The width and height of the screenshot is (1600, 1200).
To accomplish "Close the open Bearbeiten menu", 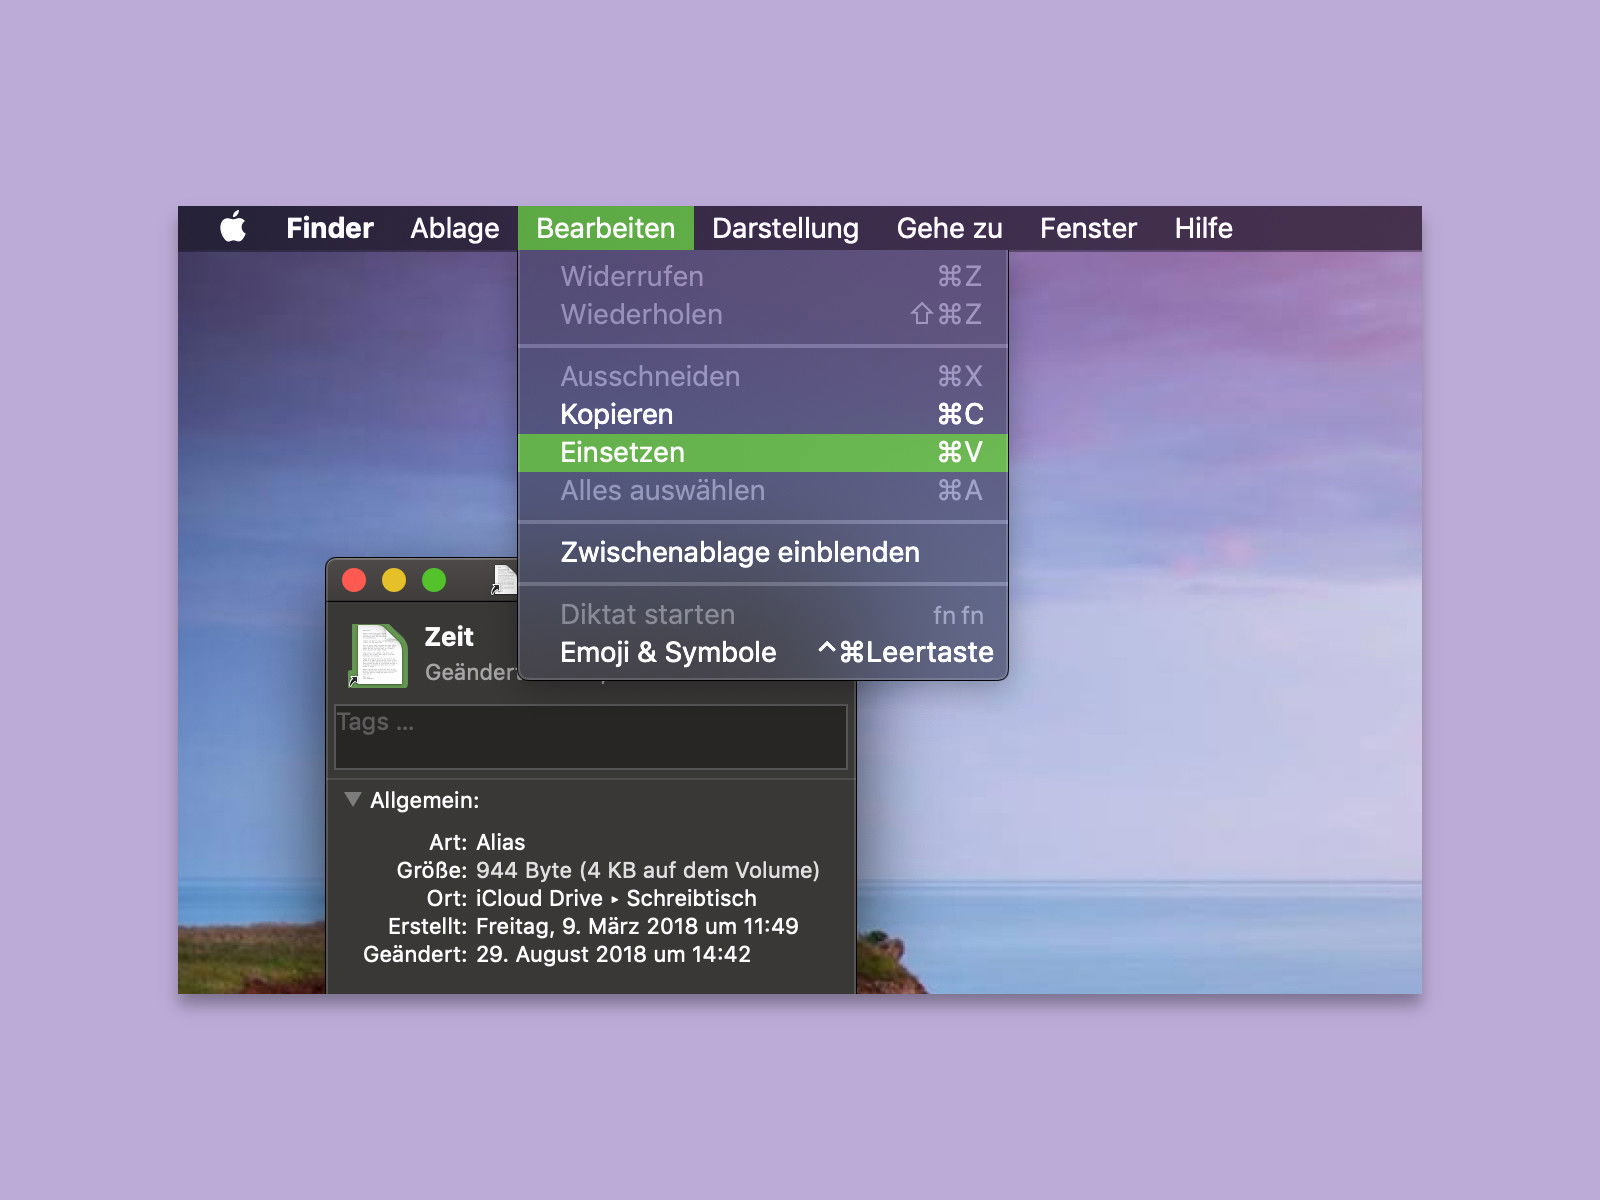I will [605, 228].
